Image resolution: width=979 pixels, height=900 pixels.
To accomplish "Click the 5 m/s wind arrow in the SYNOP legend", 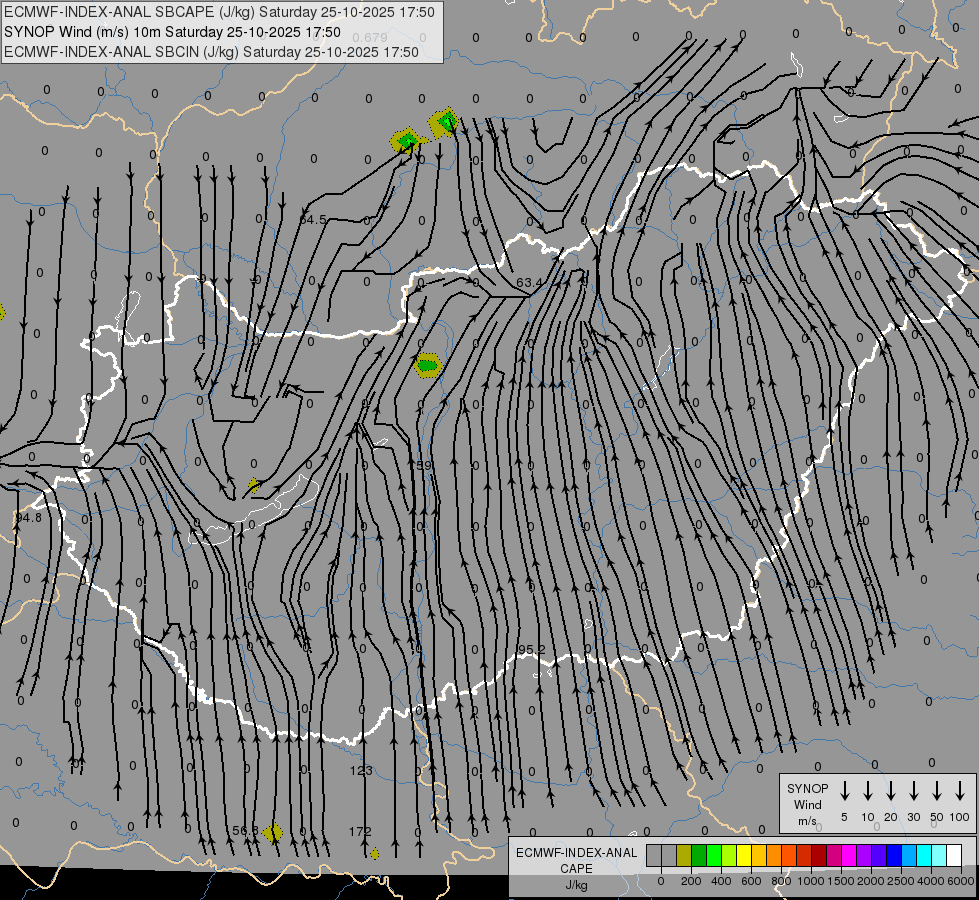I will coord(844,791).
